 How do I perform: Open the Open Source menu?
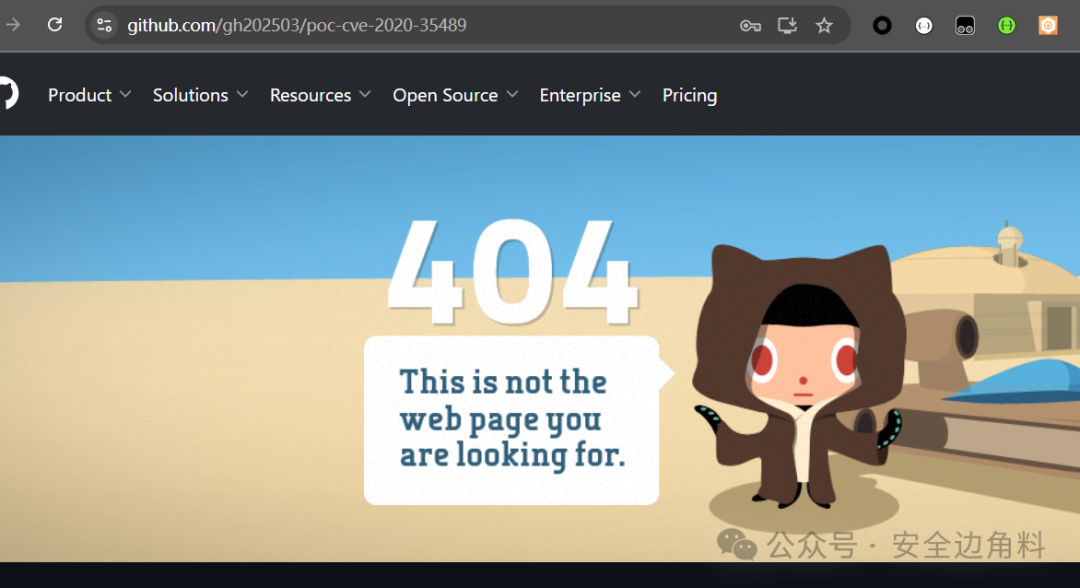[x=455, y=95]
